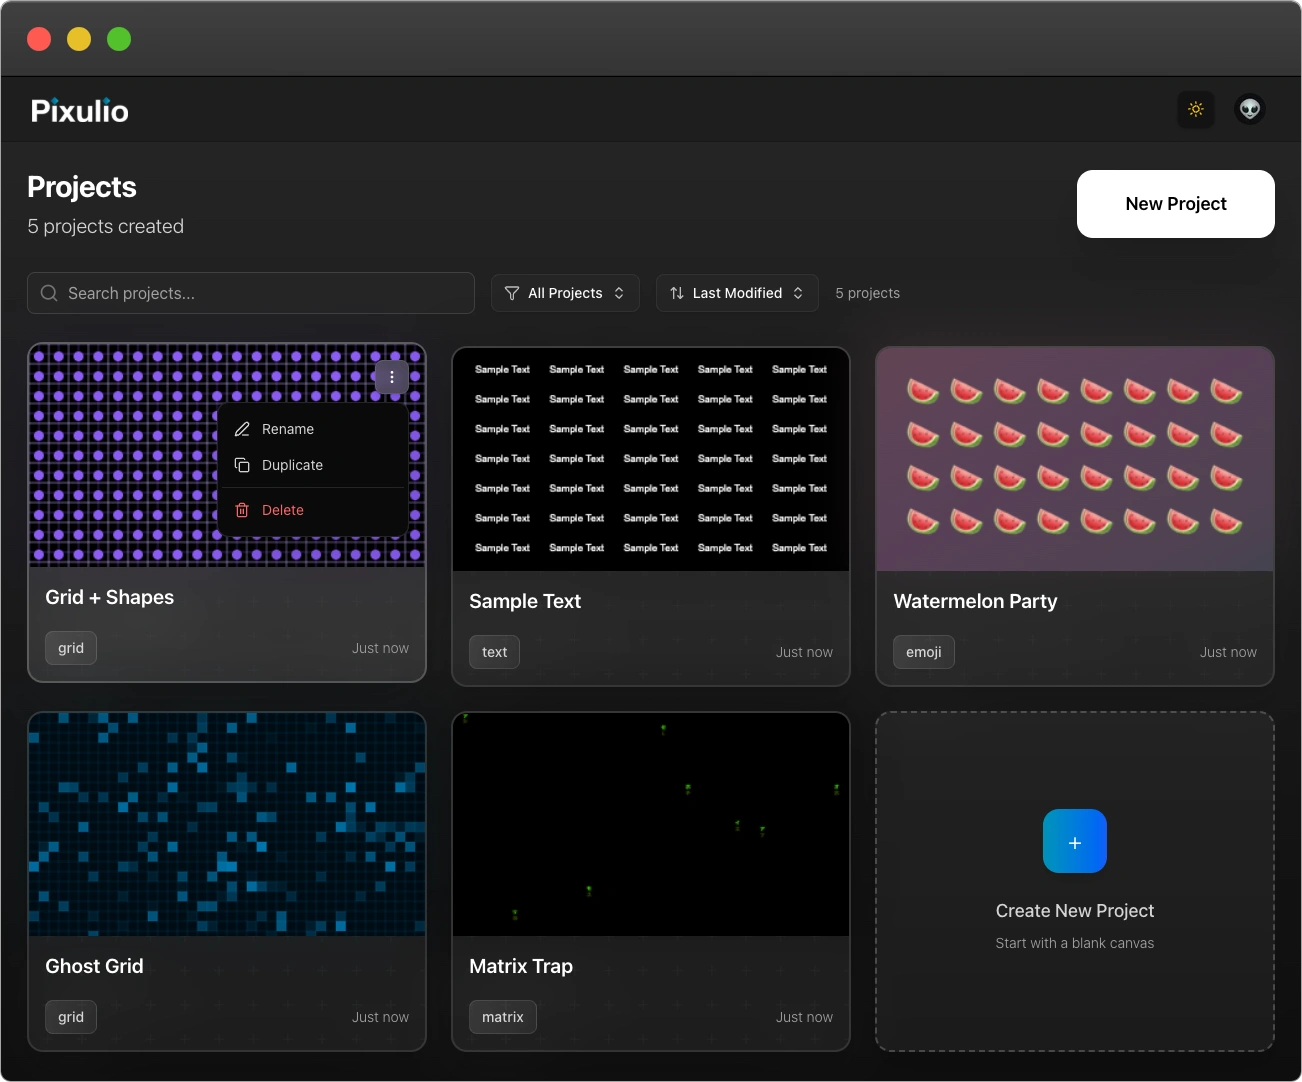Open the Watermelon Party thumbnail

point(1074,460)
